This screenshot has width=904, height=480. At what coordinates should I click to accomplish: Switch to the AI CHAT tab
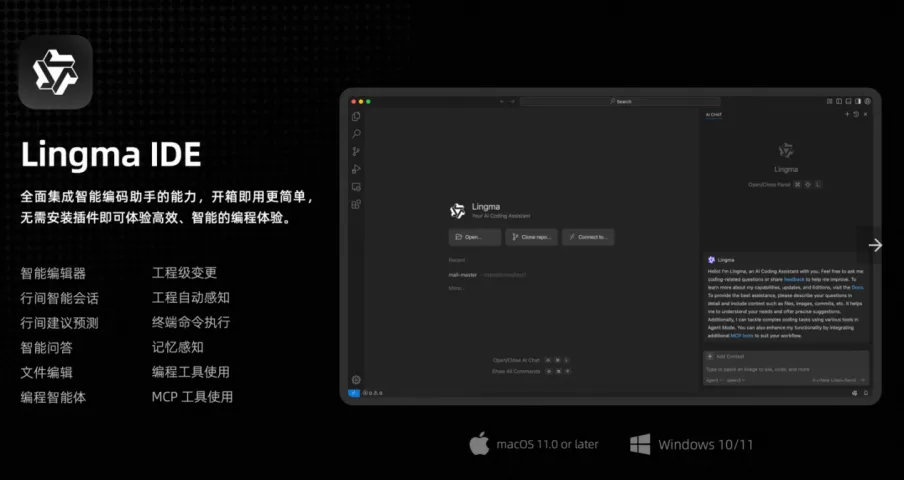coord(714,115)
